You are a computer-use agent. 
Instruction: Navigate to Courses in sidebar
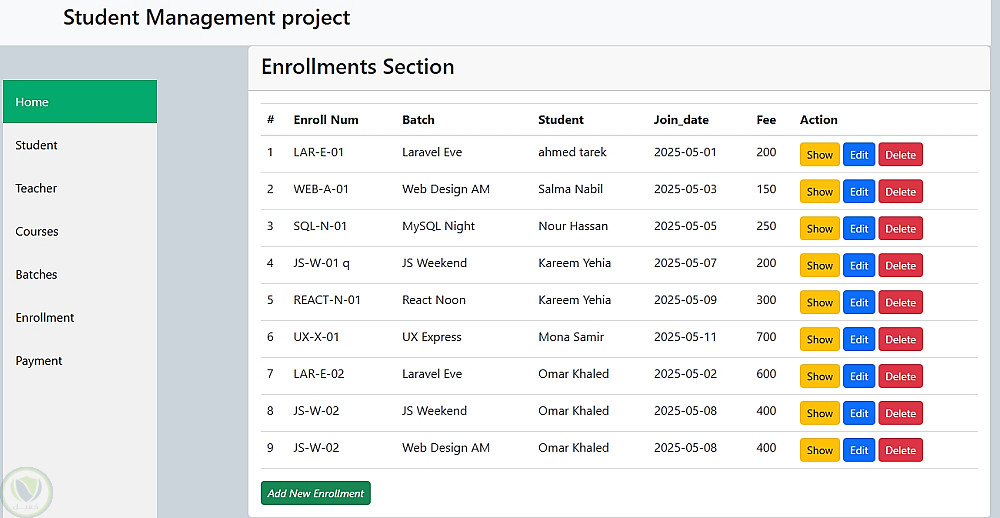[38, 231]
